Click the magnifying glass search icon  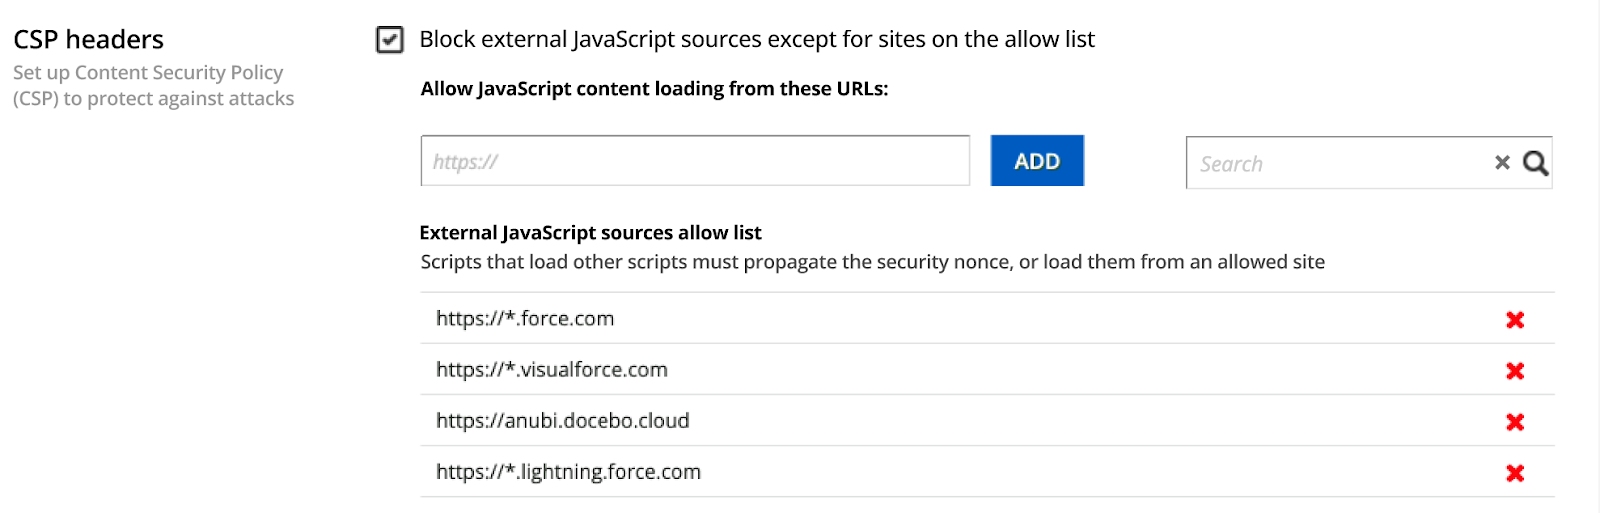1535,163
